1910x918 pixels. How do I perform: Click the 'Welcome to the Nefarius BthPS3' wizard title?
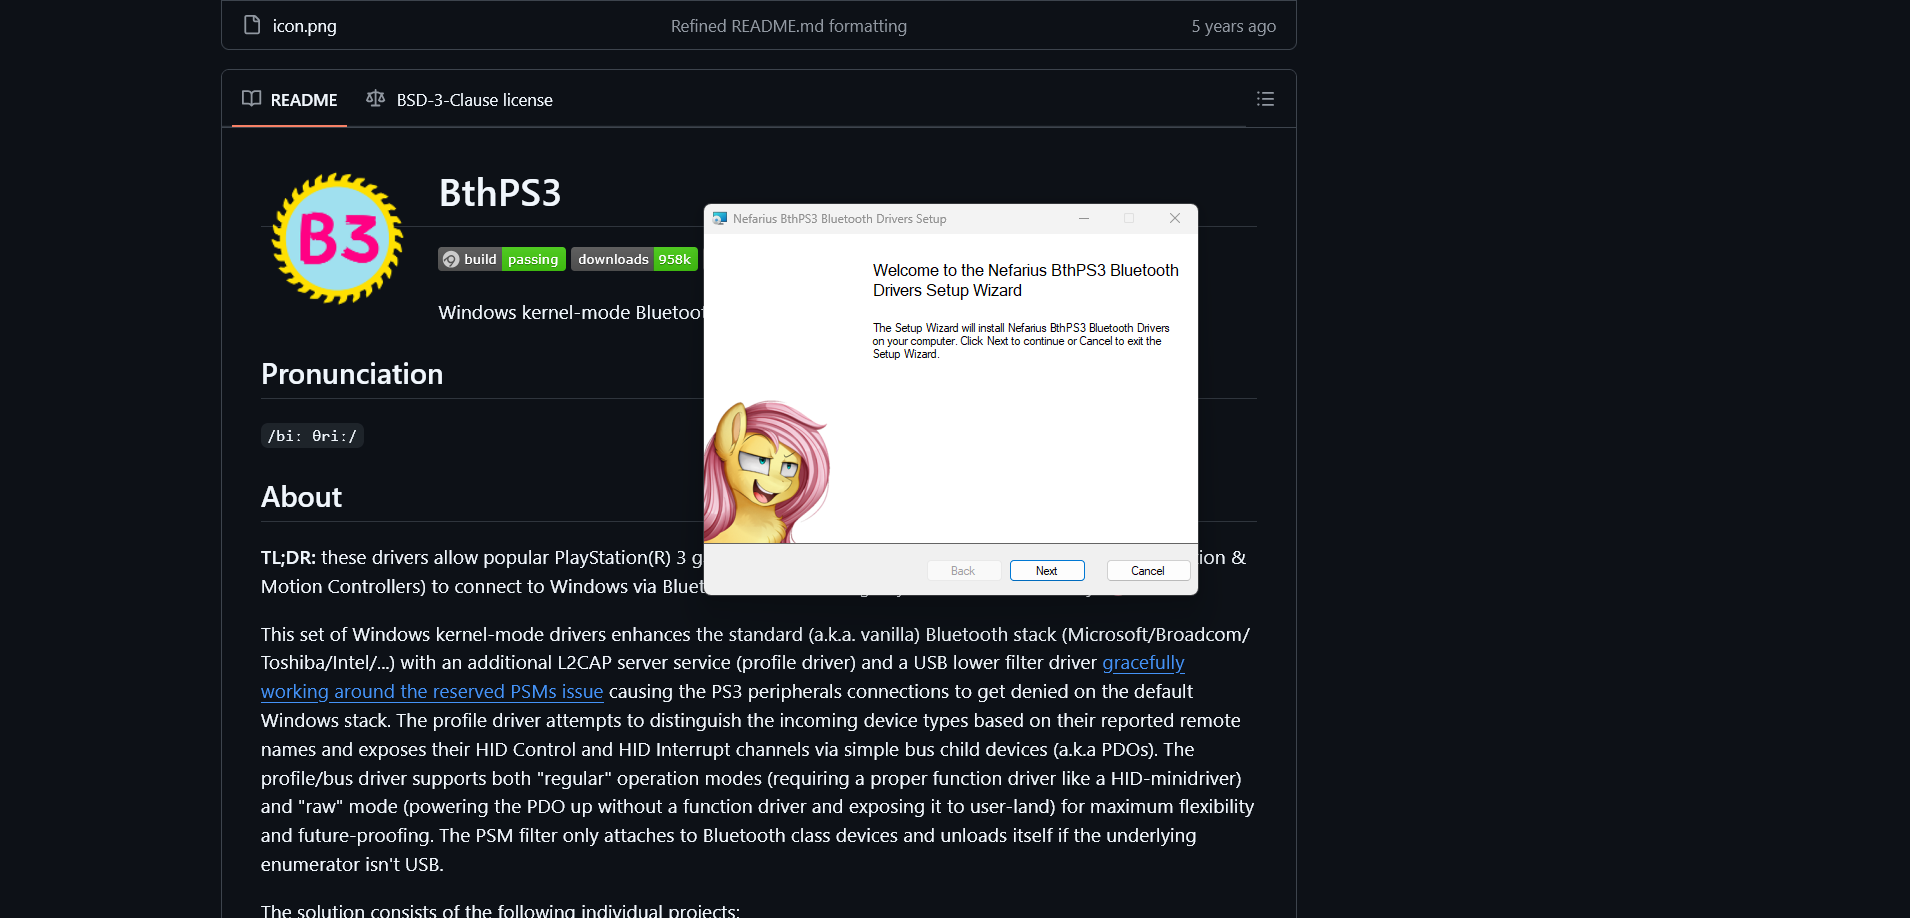tap(1025, 280)
